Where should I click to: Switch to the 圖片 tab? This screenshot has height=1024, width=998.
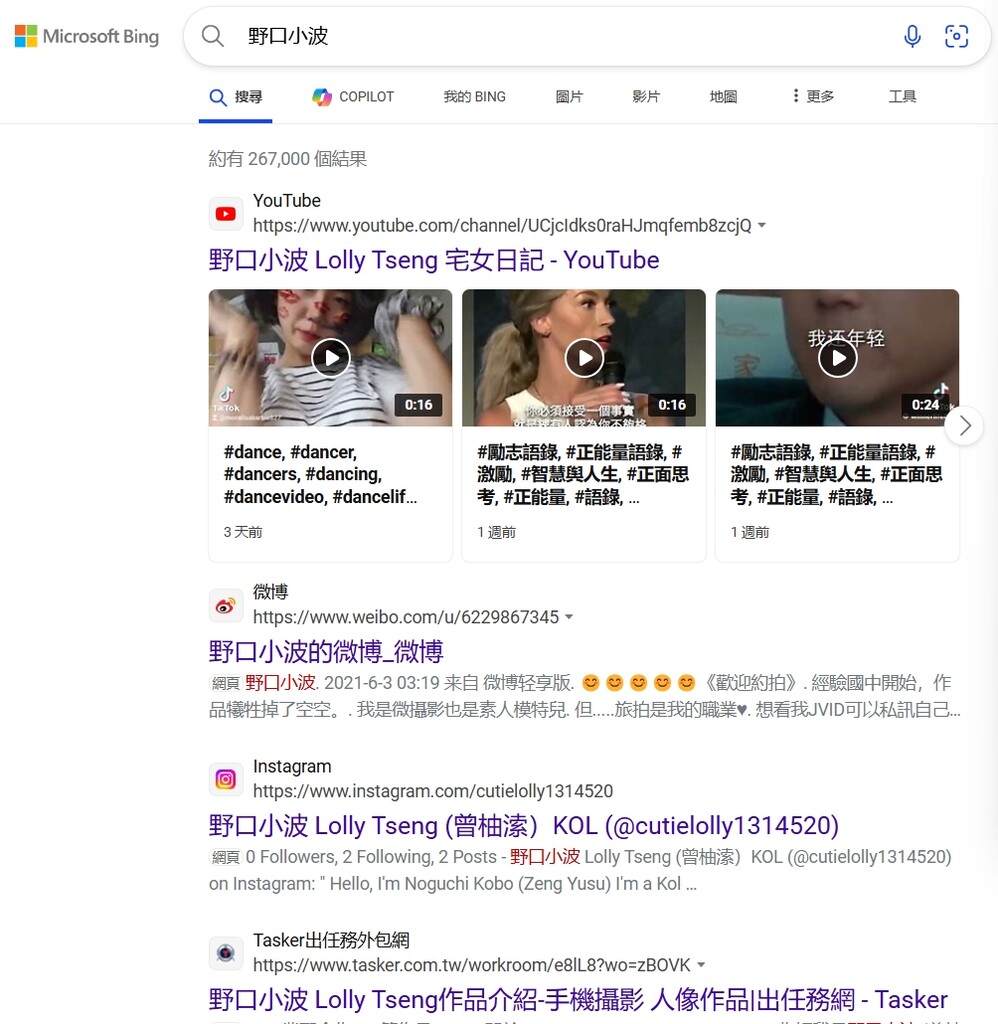click(x=569, y=97)
